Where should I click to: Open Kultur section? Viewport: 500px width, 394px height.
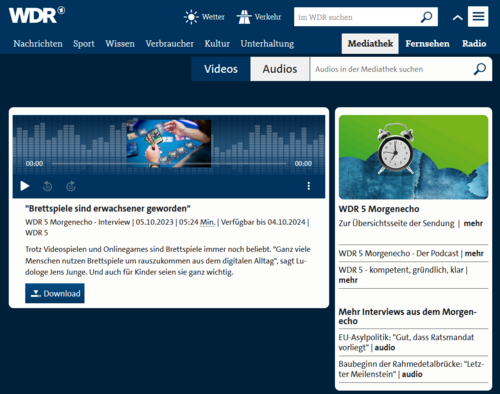tap(217, 44)
